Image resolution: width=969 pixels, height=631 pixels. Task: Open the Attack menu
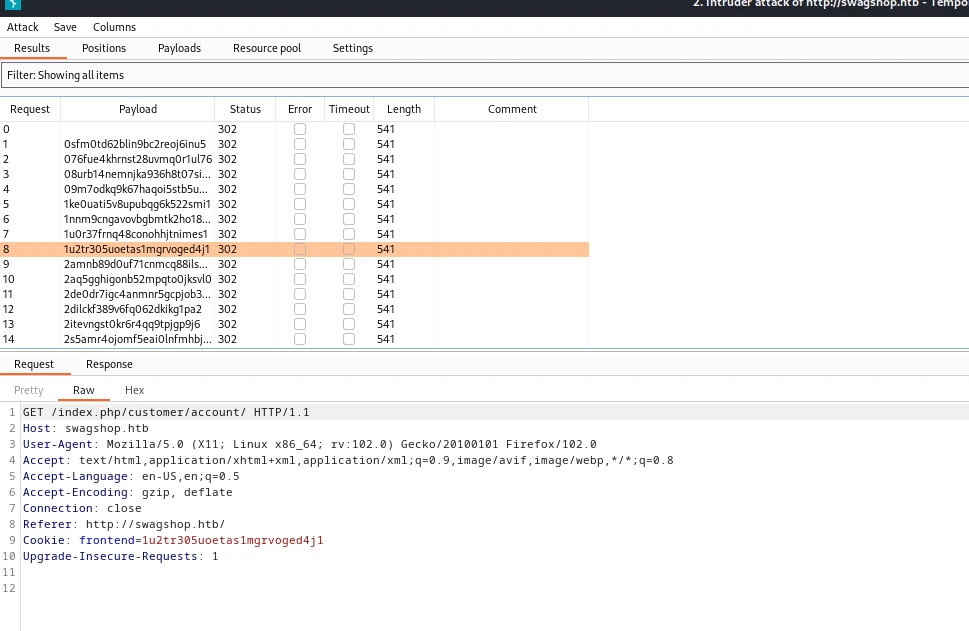[22, 27]
